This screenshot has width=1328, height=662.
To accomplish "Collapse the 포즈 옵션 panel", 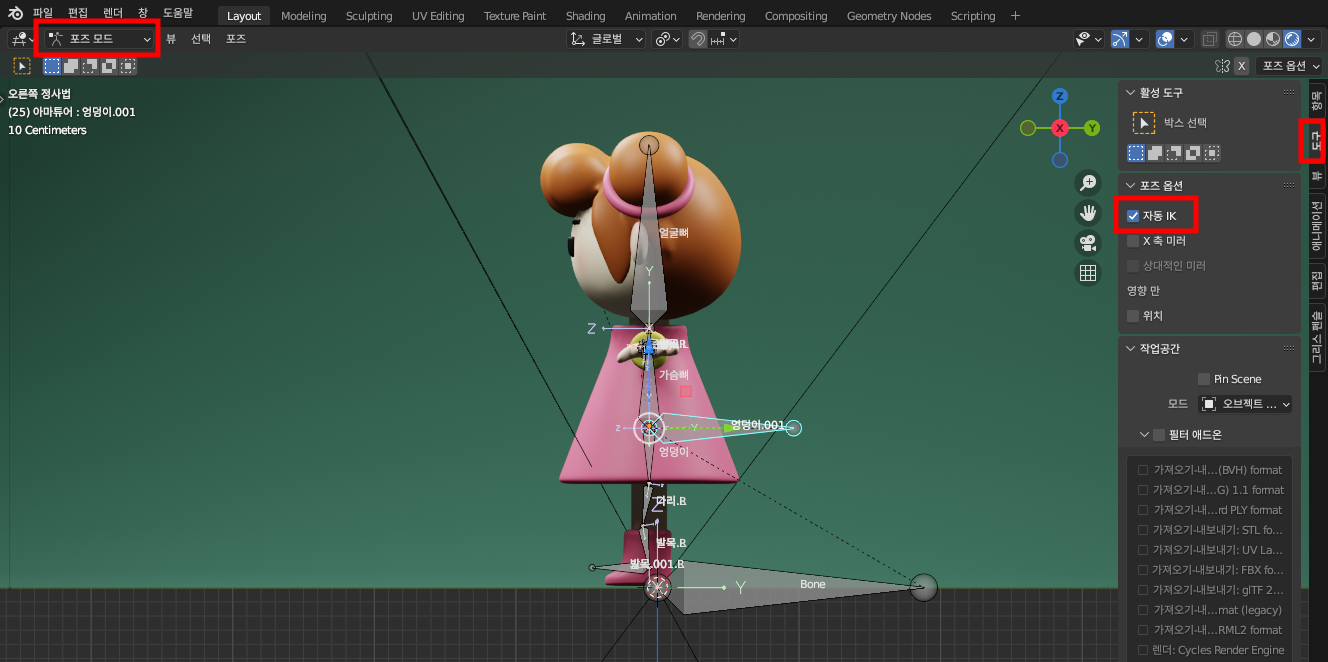I will (x=1130, y=186).
